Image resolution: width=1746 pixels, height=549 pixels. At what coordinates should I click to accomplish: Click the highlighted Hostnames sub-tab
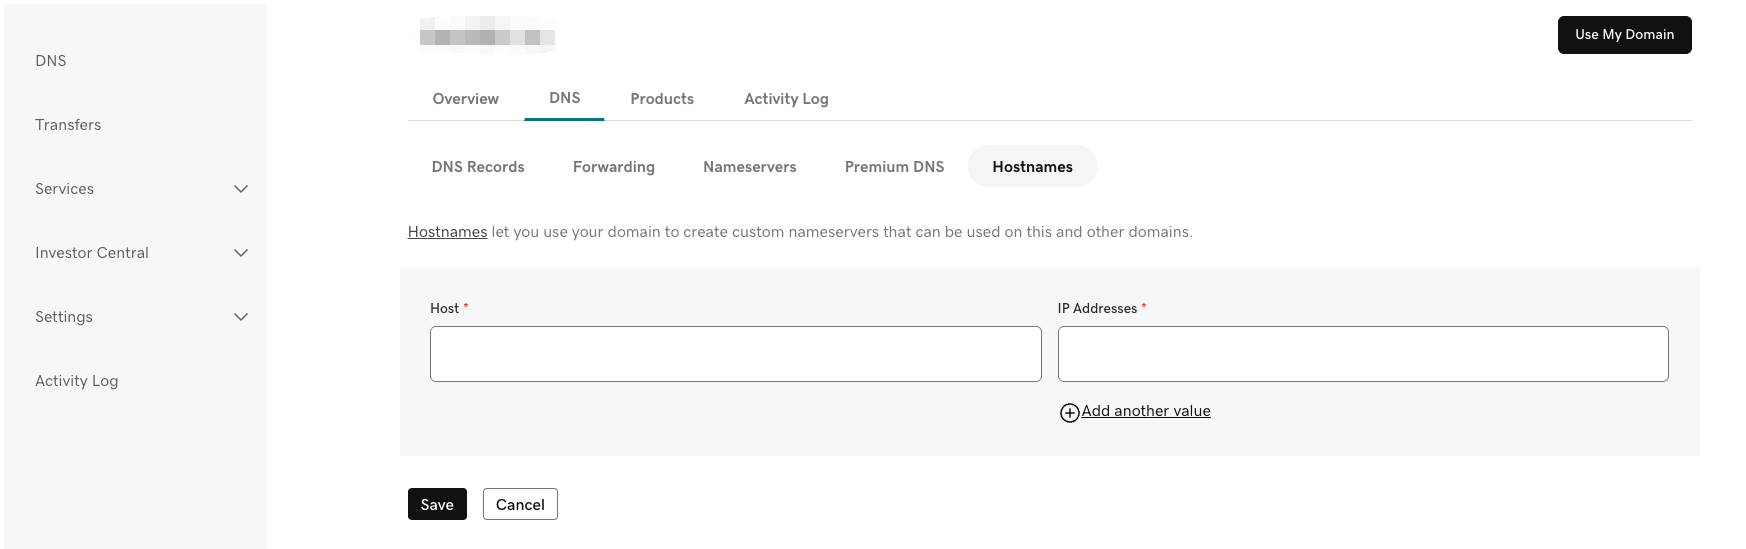click(1032, 167)
